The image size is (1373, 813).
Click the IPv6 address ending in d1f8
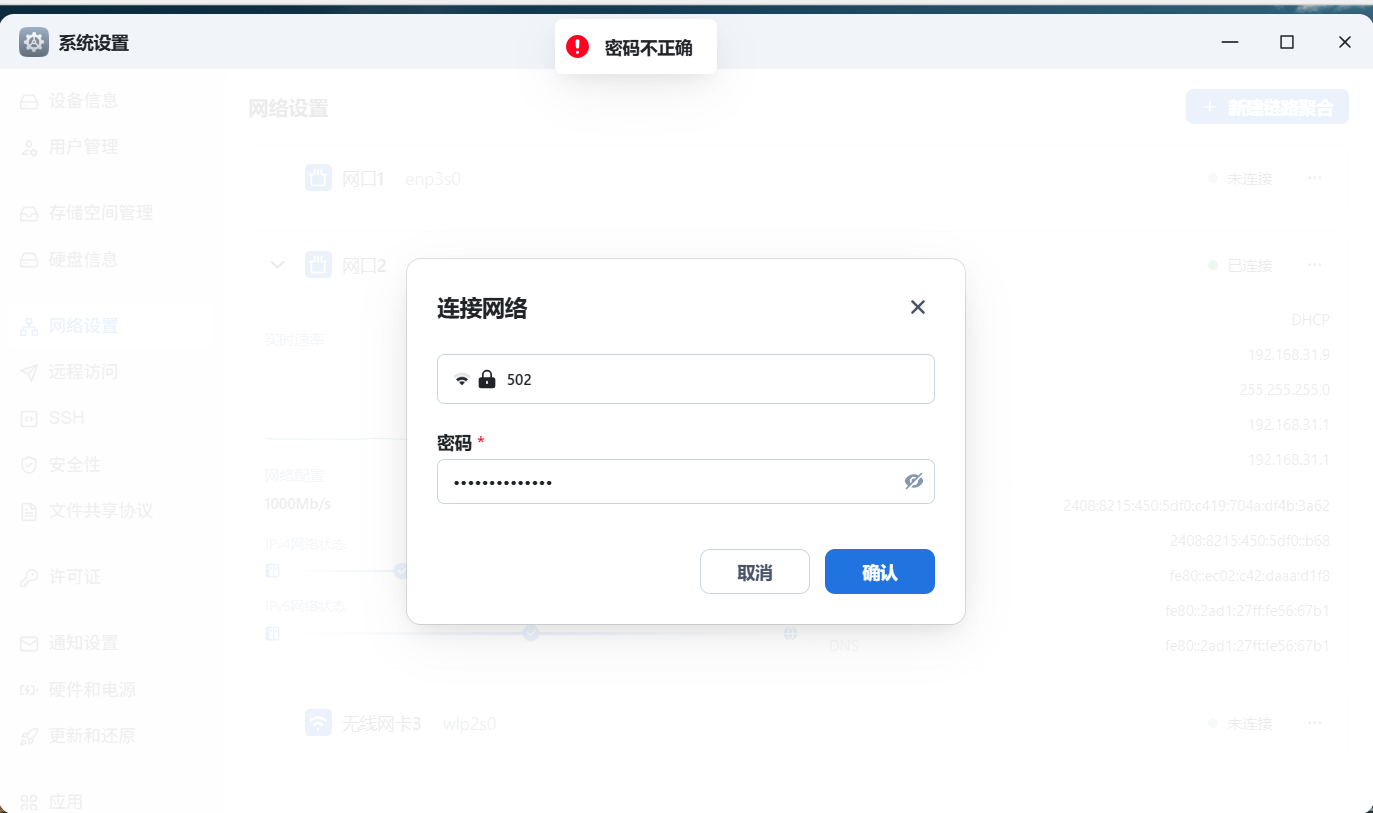(1249, 576)
